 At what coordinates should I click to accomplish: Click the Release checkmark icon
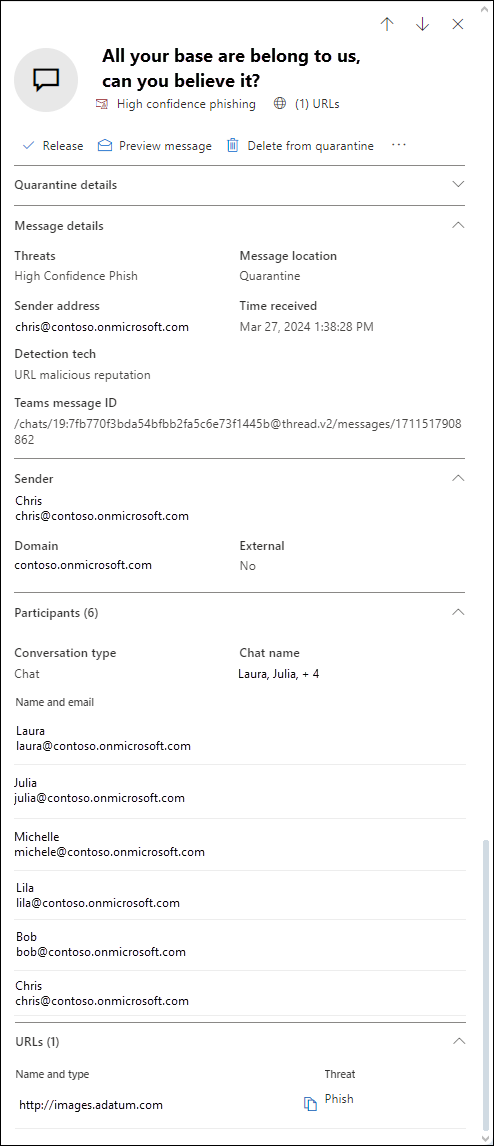pyautogui.click(x=28, y=145)
